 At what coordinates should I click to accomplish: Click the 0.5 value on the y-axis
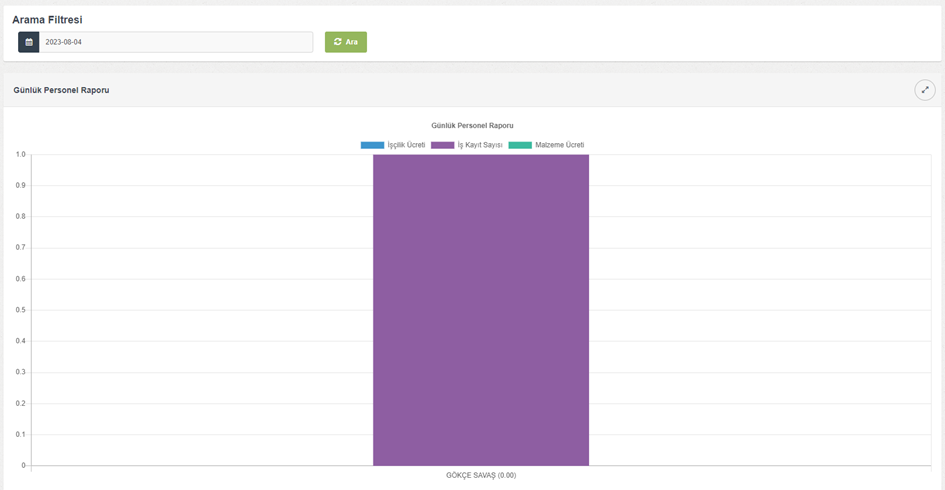click(20, 310)
